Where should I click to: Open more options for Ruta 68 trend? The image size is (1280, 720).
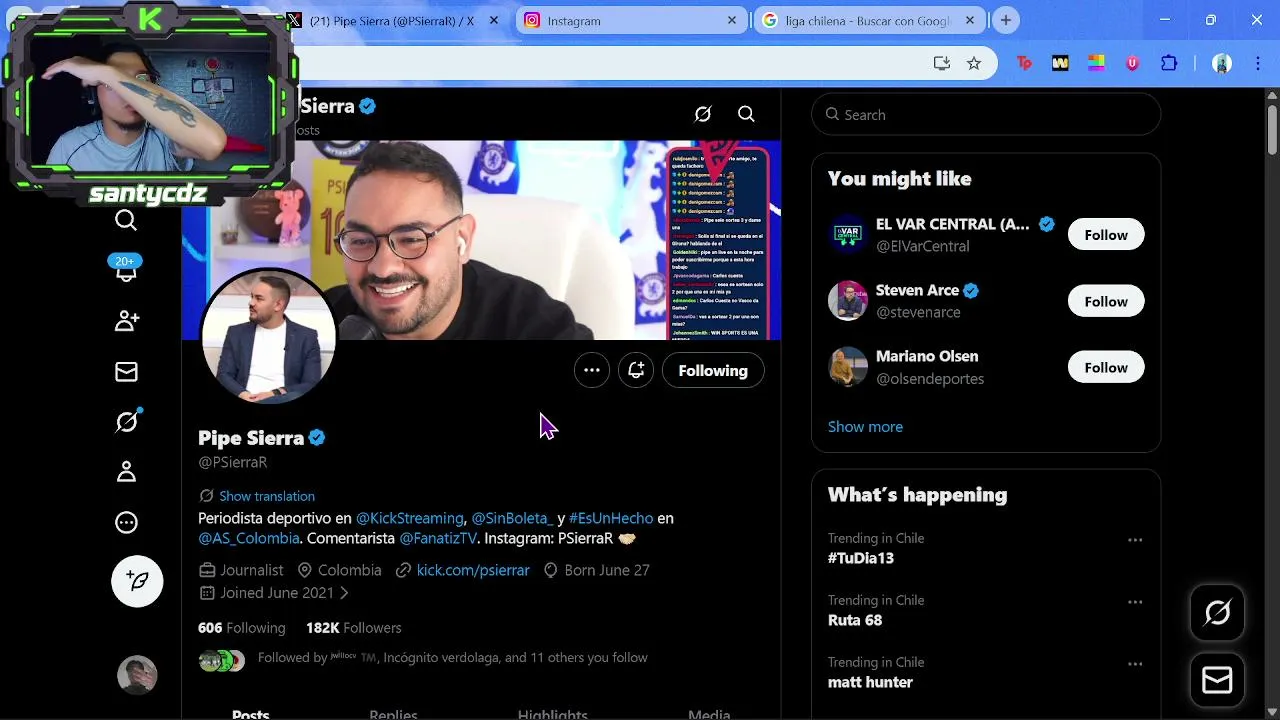point(1135,602)
